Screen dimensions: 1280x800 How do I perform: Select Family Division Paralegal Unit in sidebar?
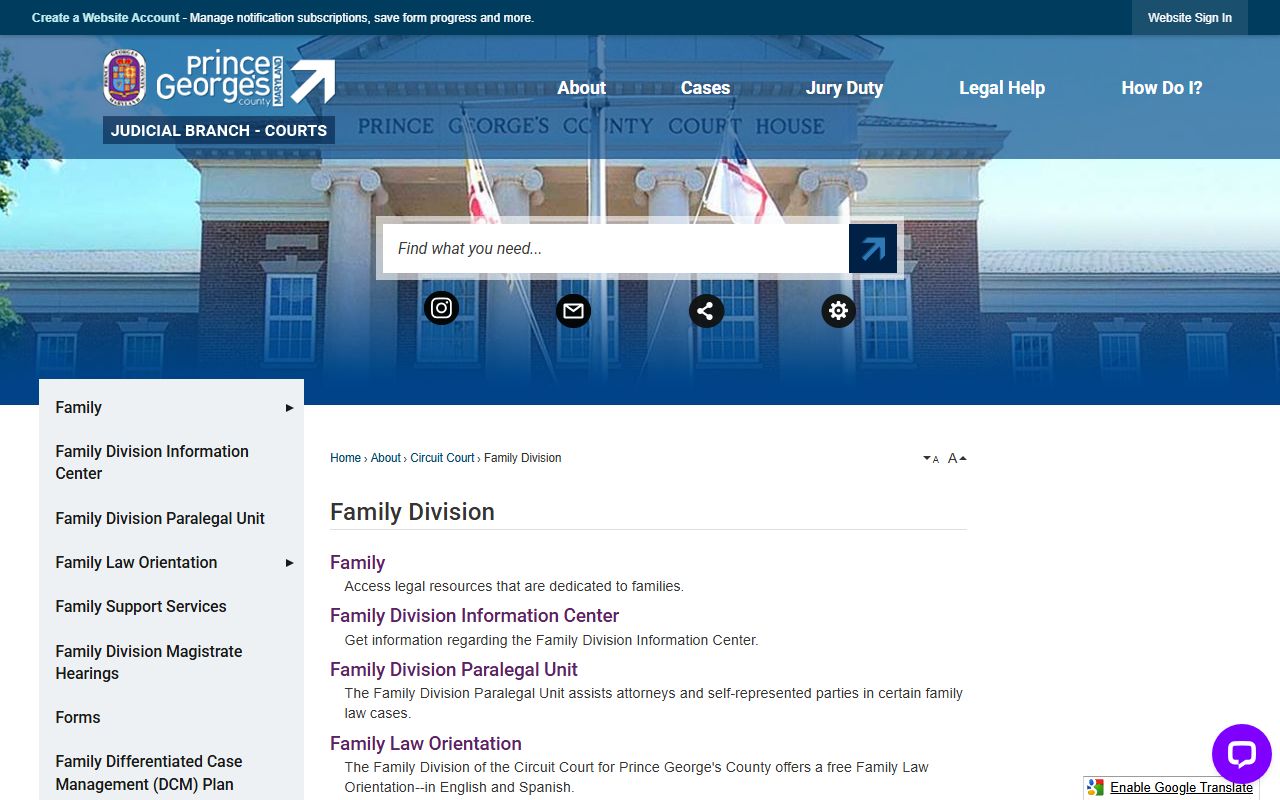[x=171, y=519]
